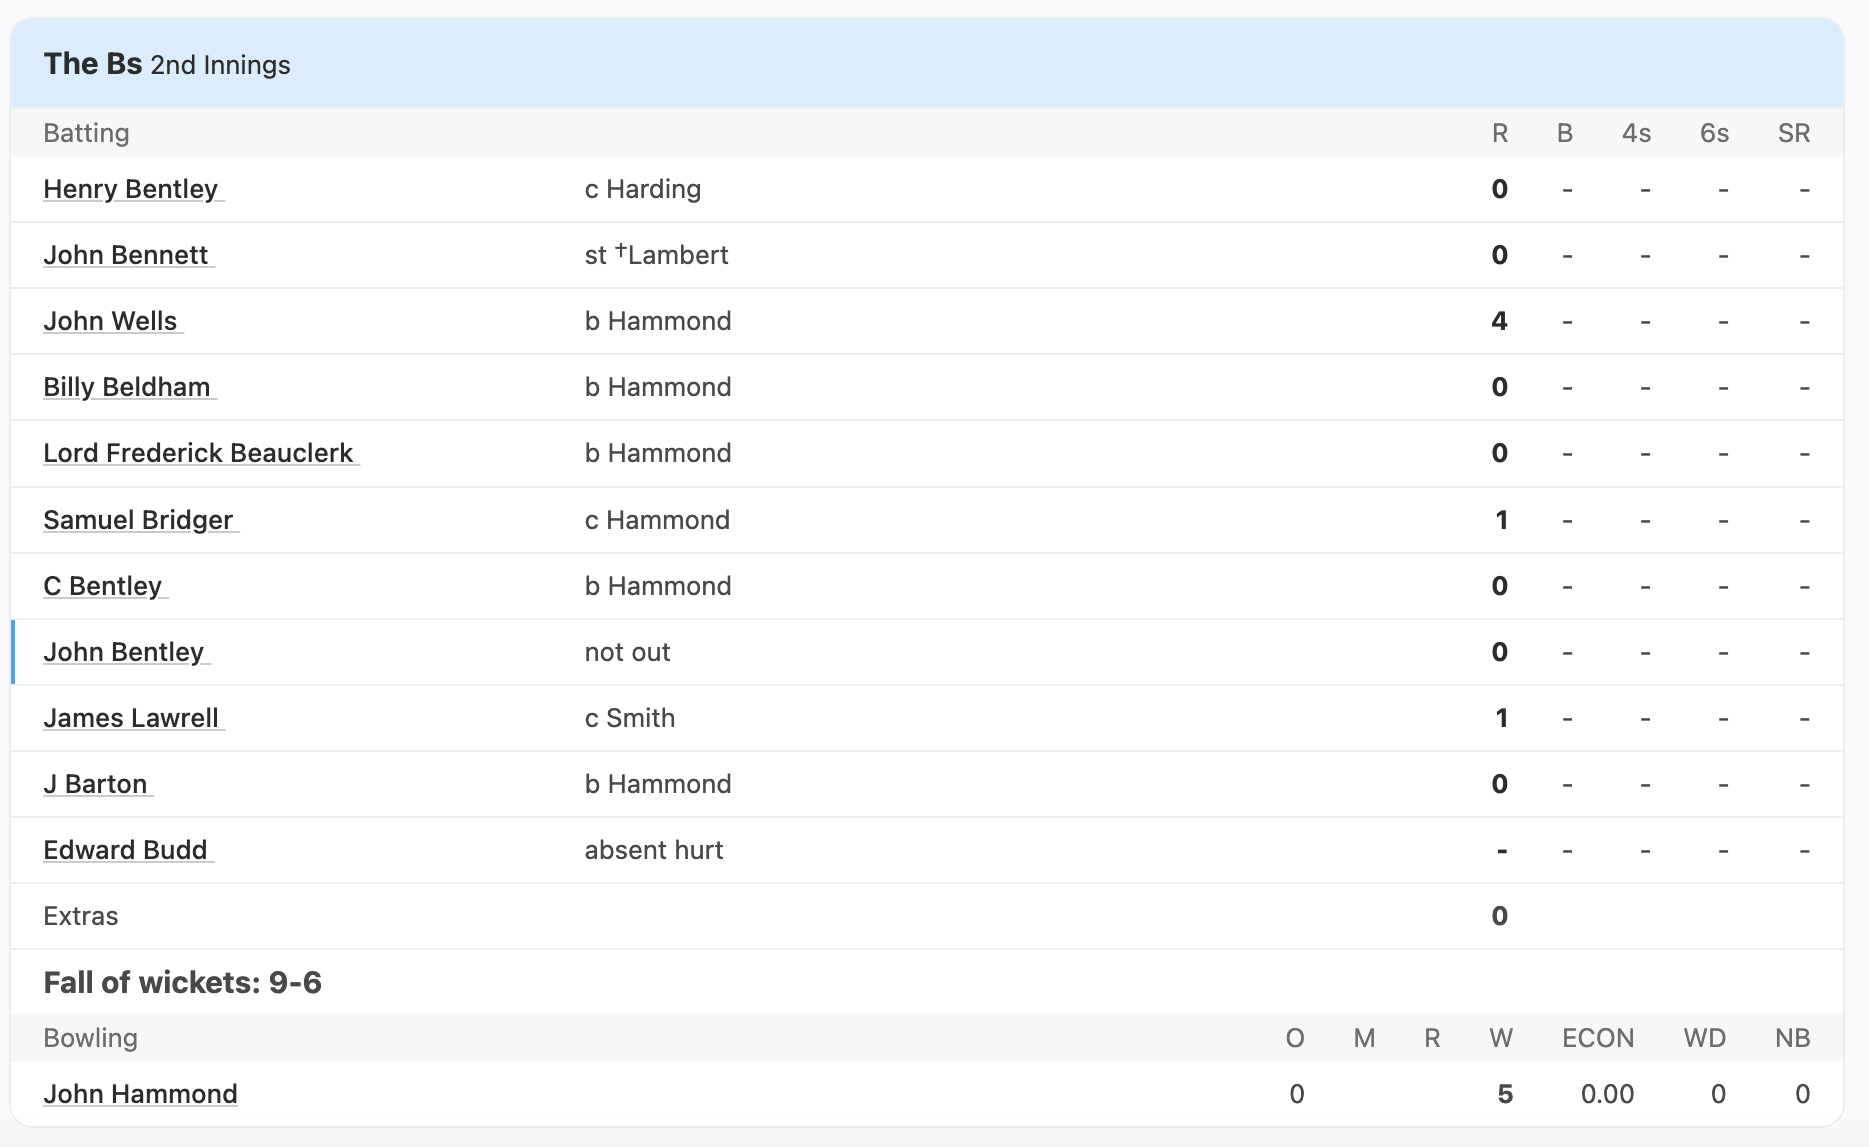
Task: Click The Bs 2nd Innings header
Action: pyautogui.click(x=167, y=64)
